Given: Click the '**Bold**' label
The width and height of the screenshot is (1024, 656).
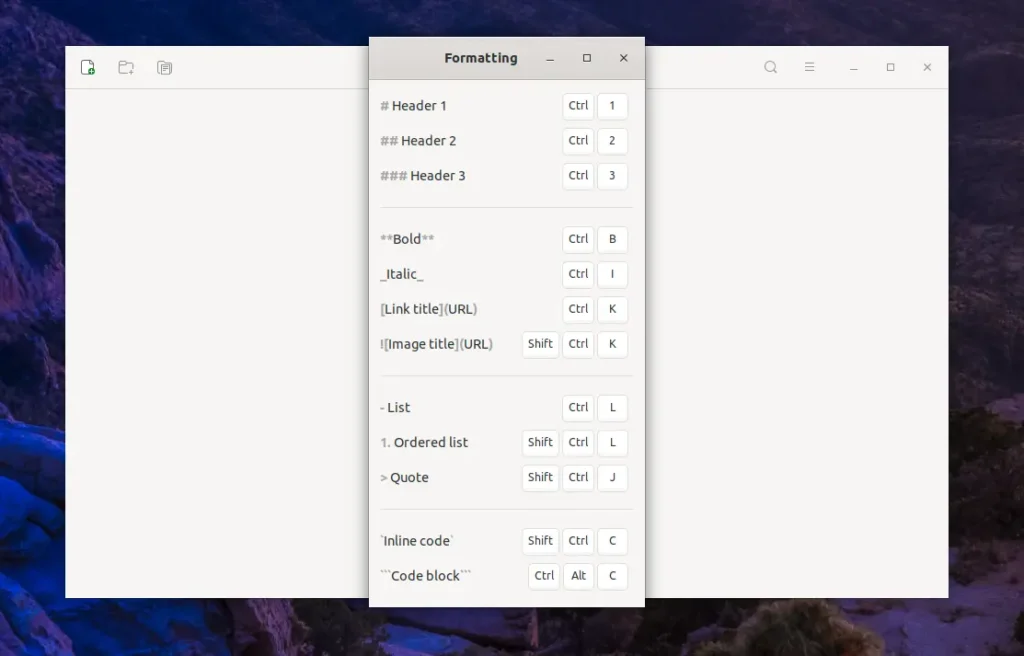Looking at the screenshot, I should tap(407, 239).
